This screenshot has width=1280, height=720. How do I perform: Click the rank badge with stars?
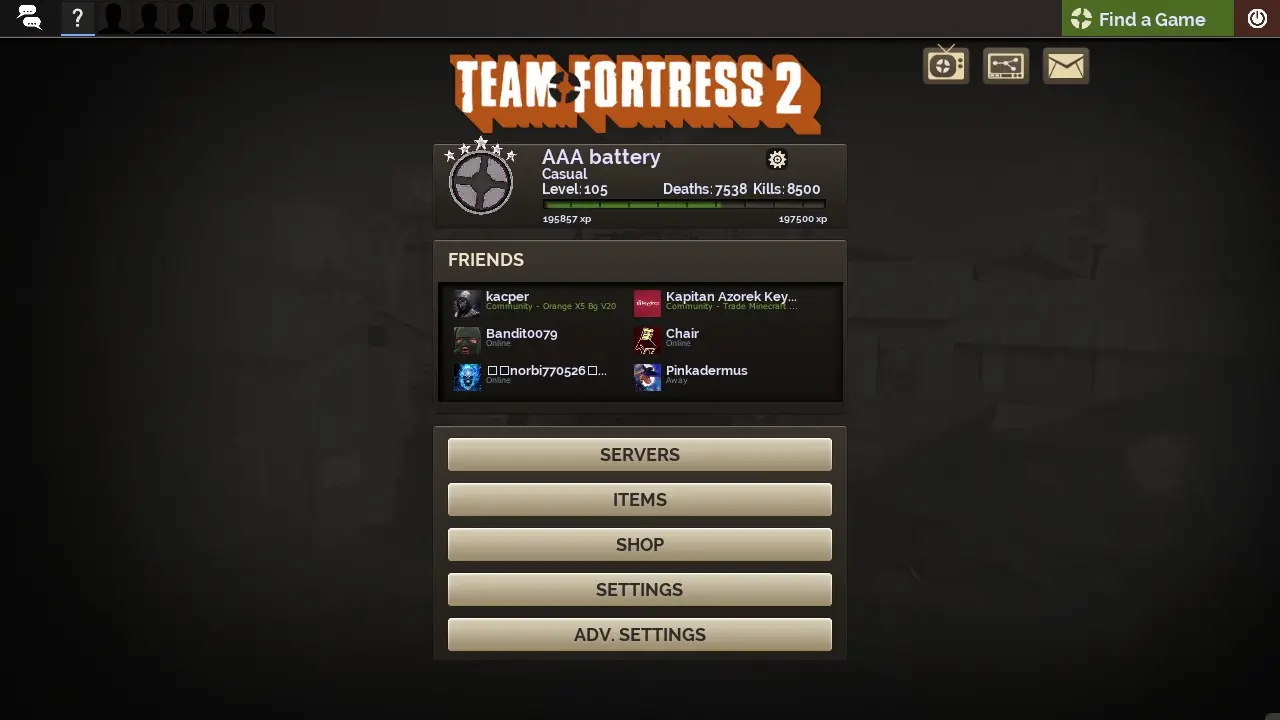pyautogui.click(x=481, y=176)
